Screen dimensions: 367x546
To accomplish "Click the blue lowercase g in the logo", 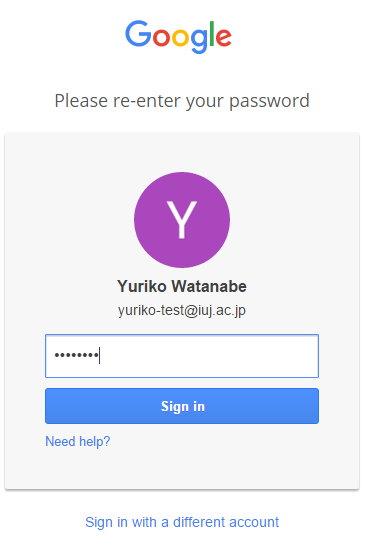I will coord(199,41).
